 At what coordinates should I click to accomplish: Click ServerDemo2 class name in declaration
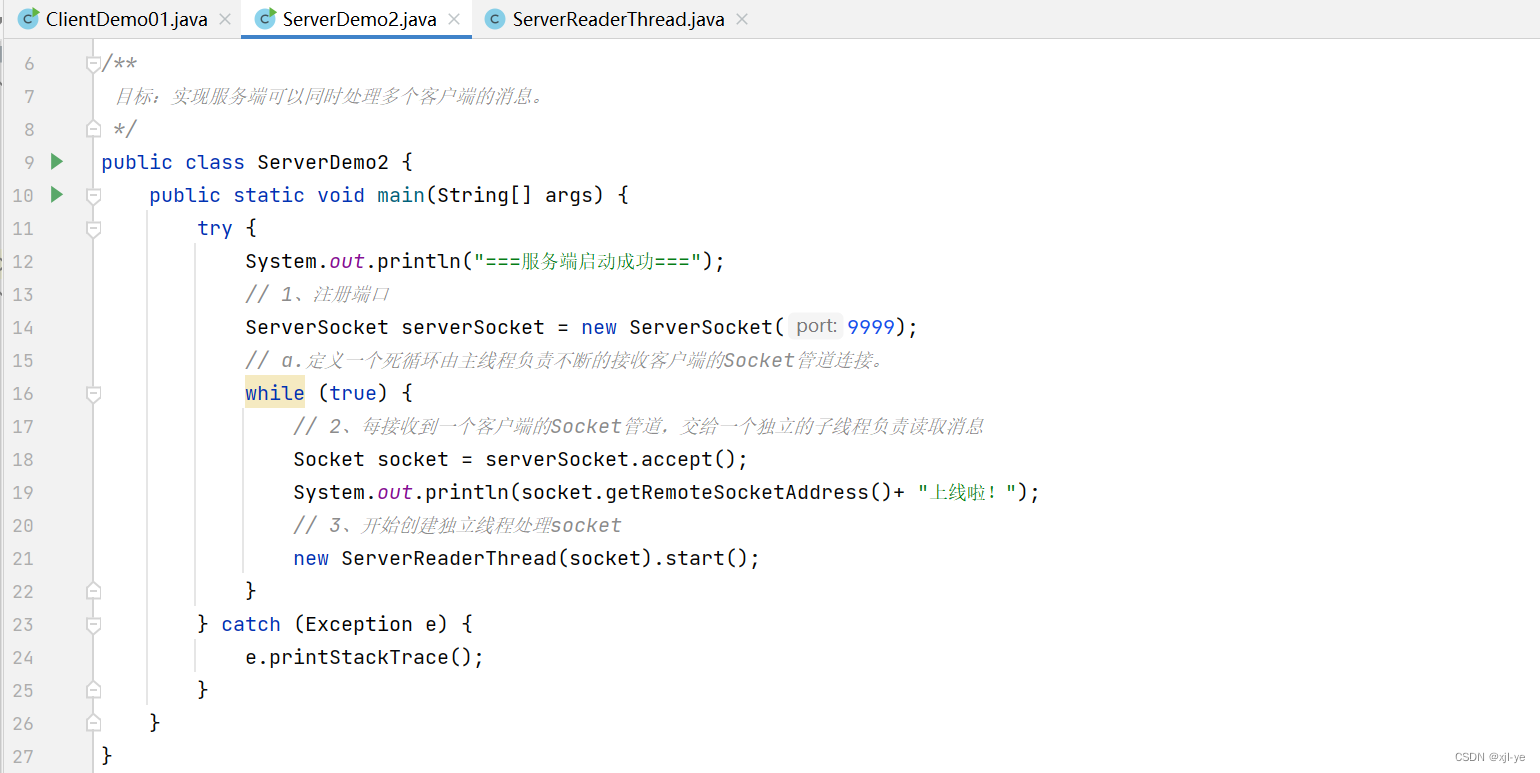[323, 162]
